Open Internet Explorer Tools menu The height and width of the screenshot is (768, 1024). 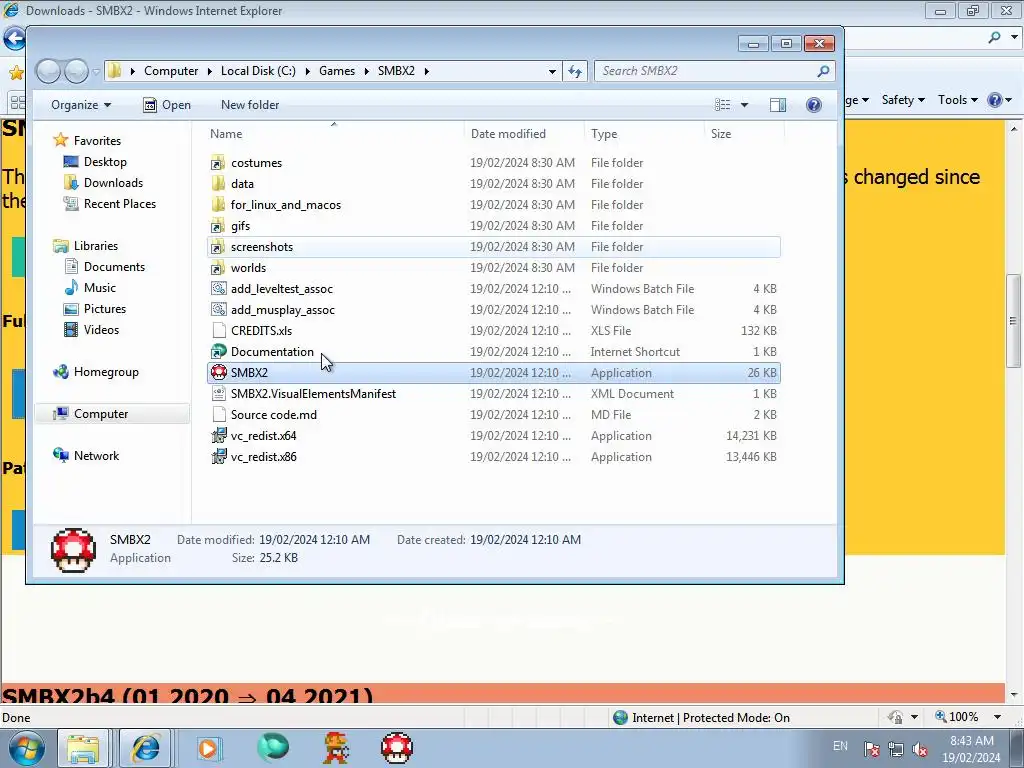point(957,100)
